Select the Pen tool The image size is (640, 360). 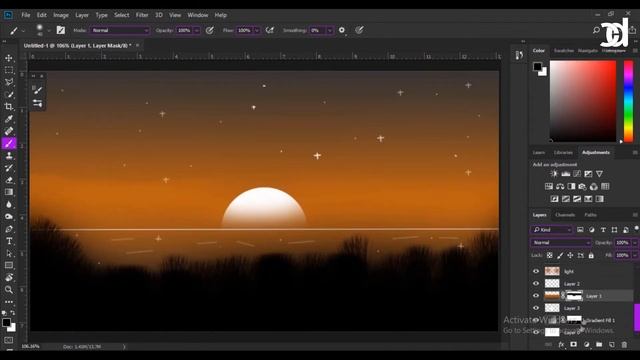click(x=9, y=229)
